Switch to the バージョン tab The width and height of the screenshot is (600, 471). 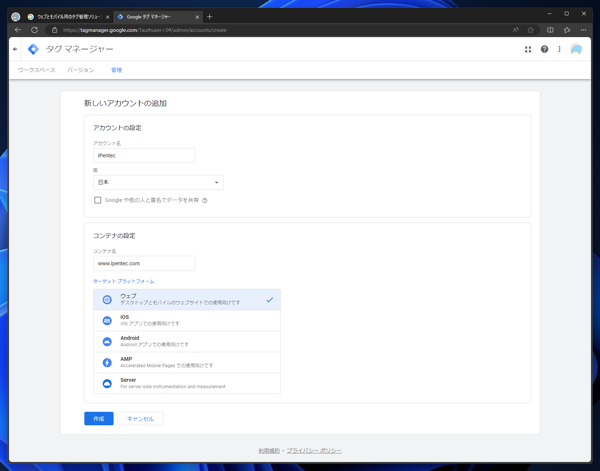coord(80,70)
